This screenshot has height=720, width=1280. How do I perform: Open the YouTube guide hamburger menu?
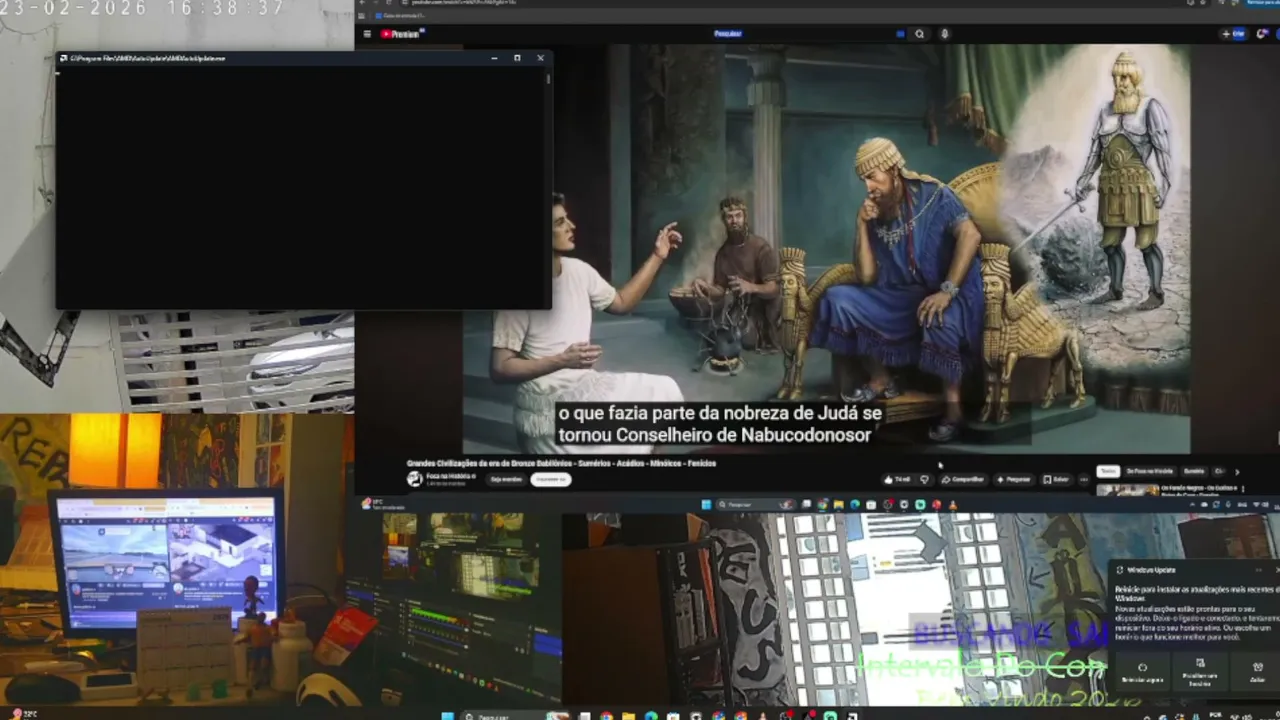pyautogui.click(x=367, y=34)
